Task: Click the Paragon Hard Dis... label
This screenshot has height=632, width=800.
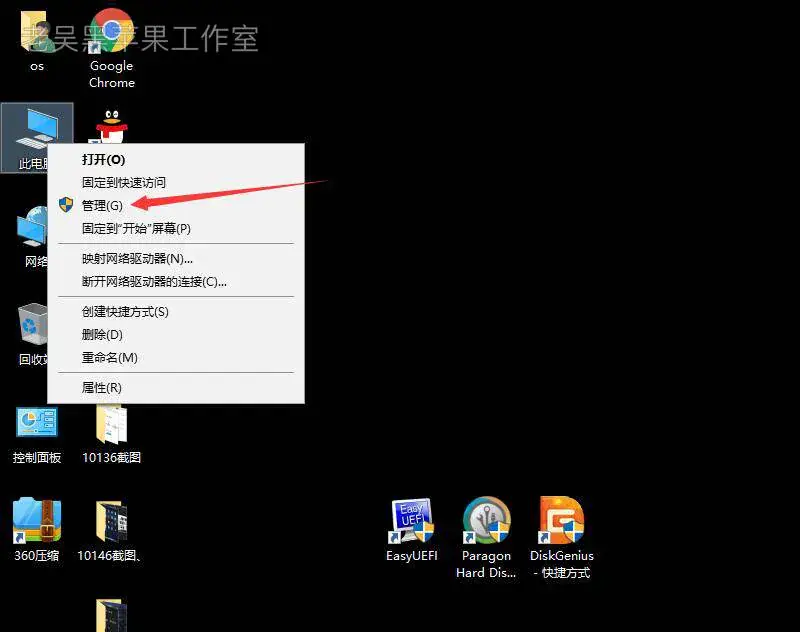Action: 486,564
